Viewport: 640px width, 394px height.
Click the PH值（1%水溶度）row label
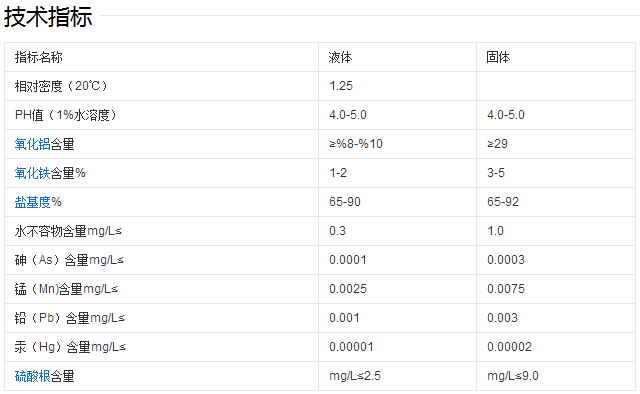click(66, 115)
